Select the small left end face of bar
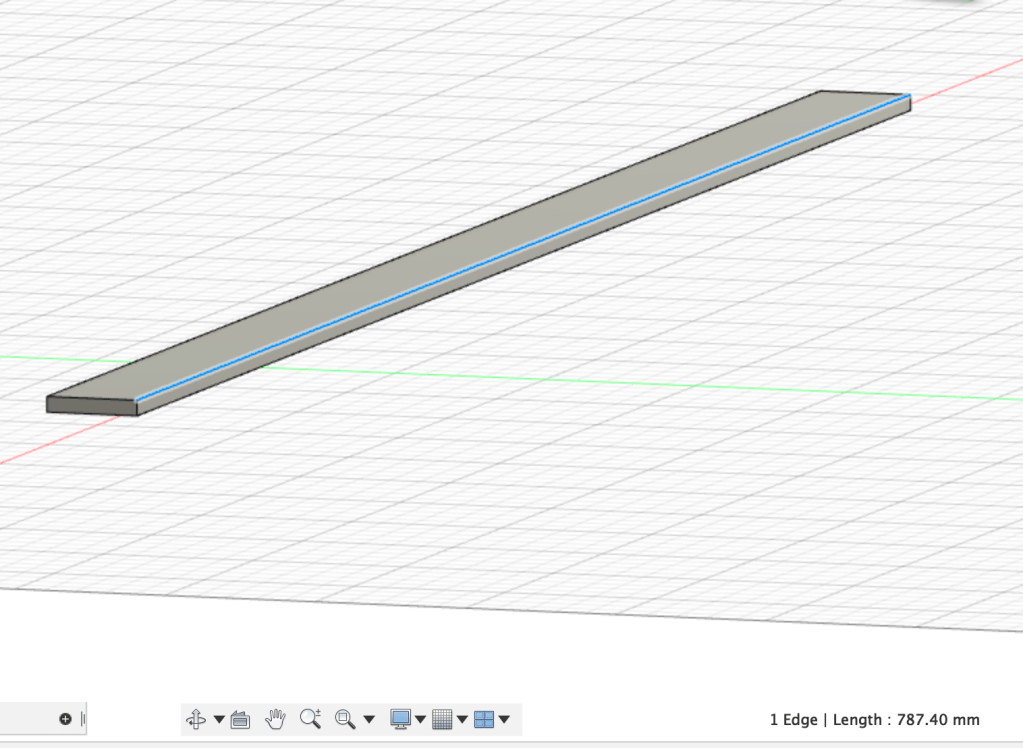 coord(91,405)
